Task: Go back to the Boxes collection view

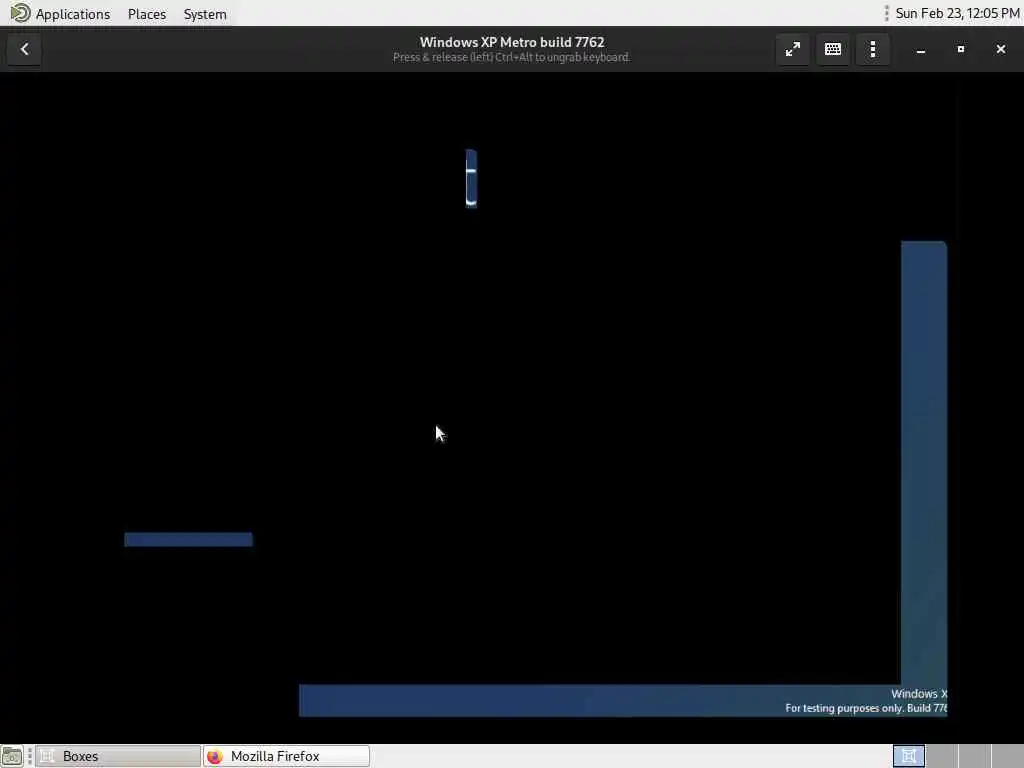Action: click(24, 49)
